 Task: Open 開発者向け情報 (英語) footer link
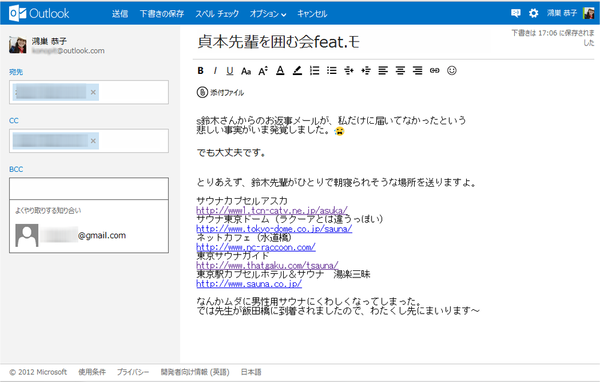point(195,372)
